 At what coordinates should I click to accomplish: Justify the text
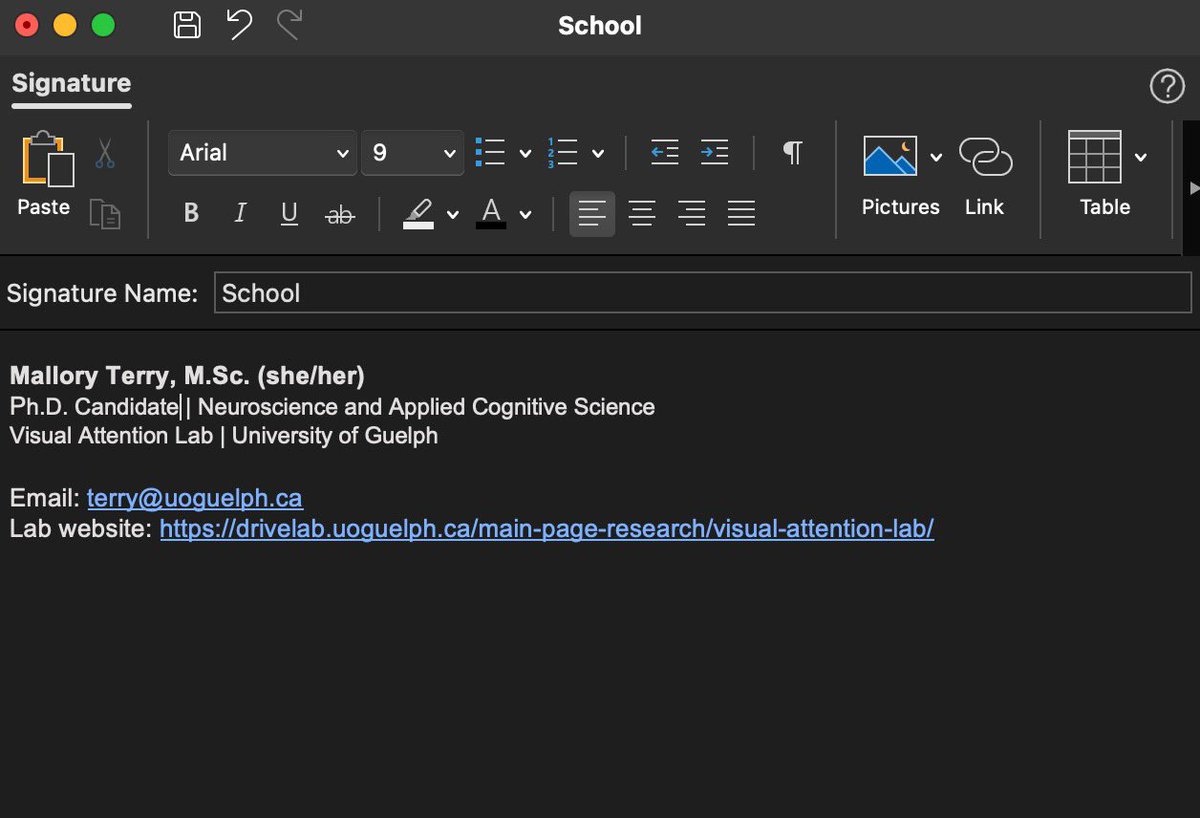[741, 213]
